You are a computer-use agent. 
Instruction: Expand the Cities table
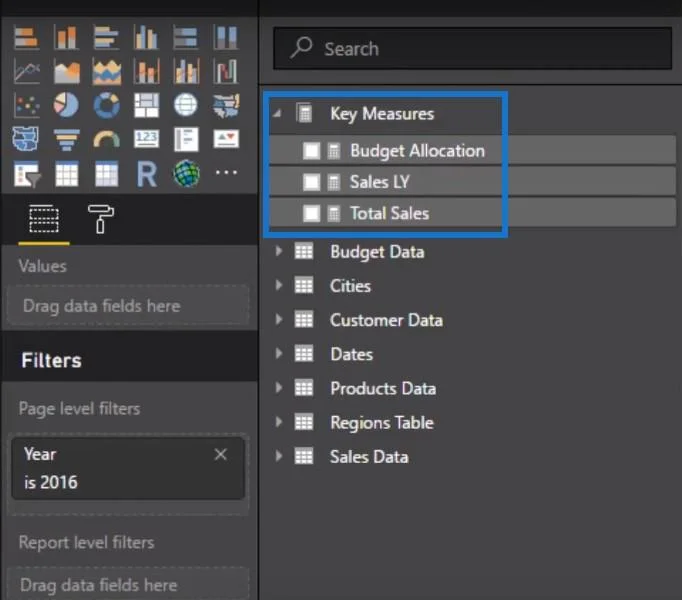279,285
